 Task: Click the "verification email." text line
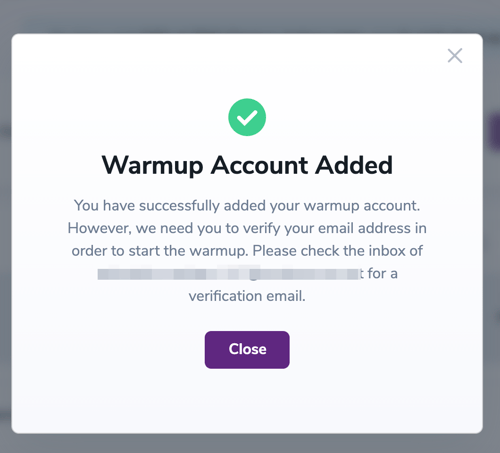coord(247,296)
